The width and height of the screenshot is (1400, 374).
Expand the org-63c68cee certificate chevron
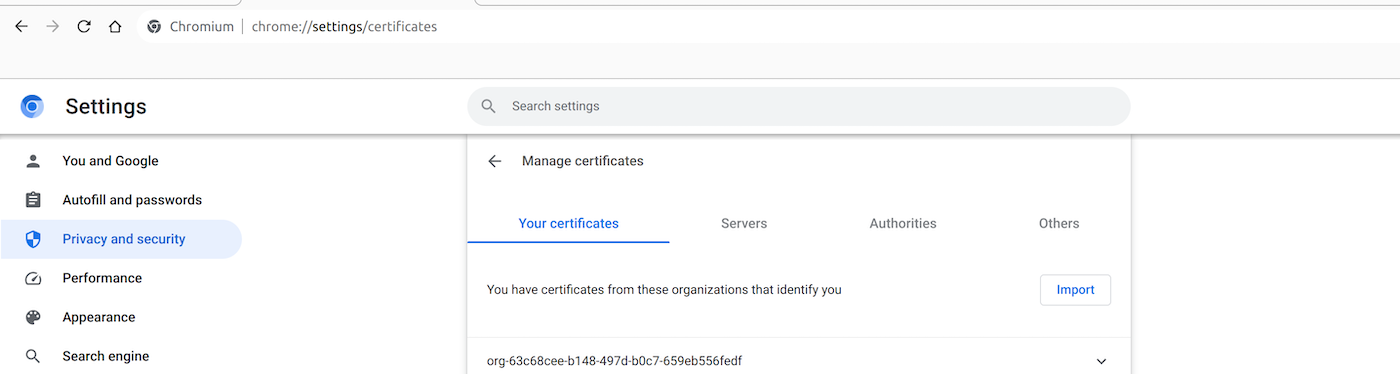(1102, 361)
